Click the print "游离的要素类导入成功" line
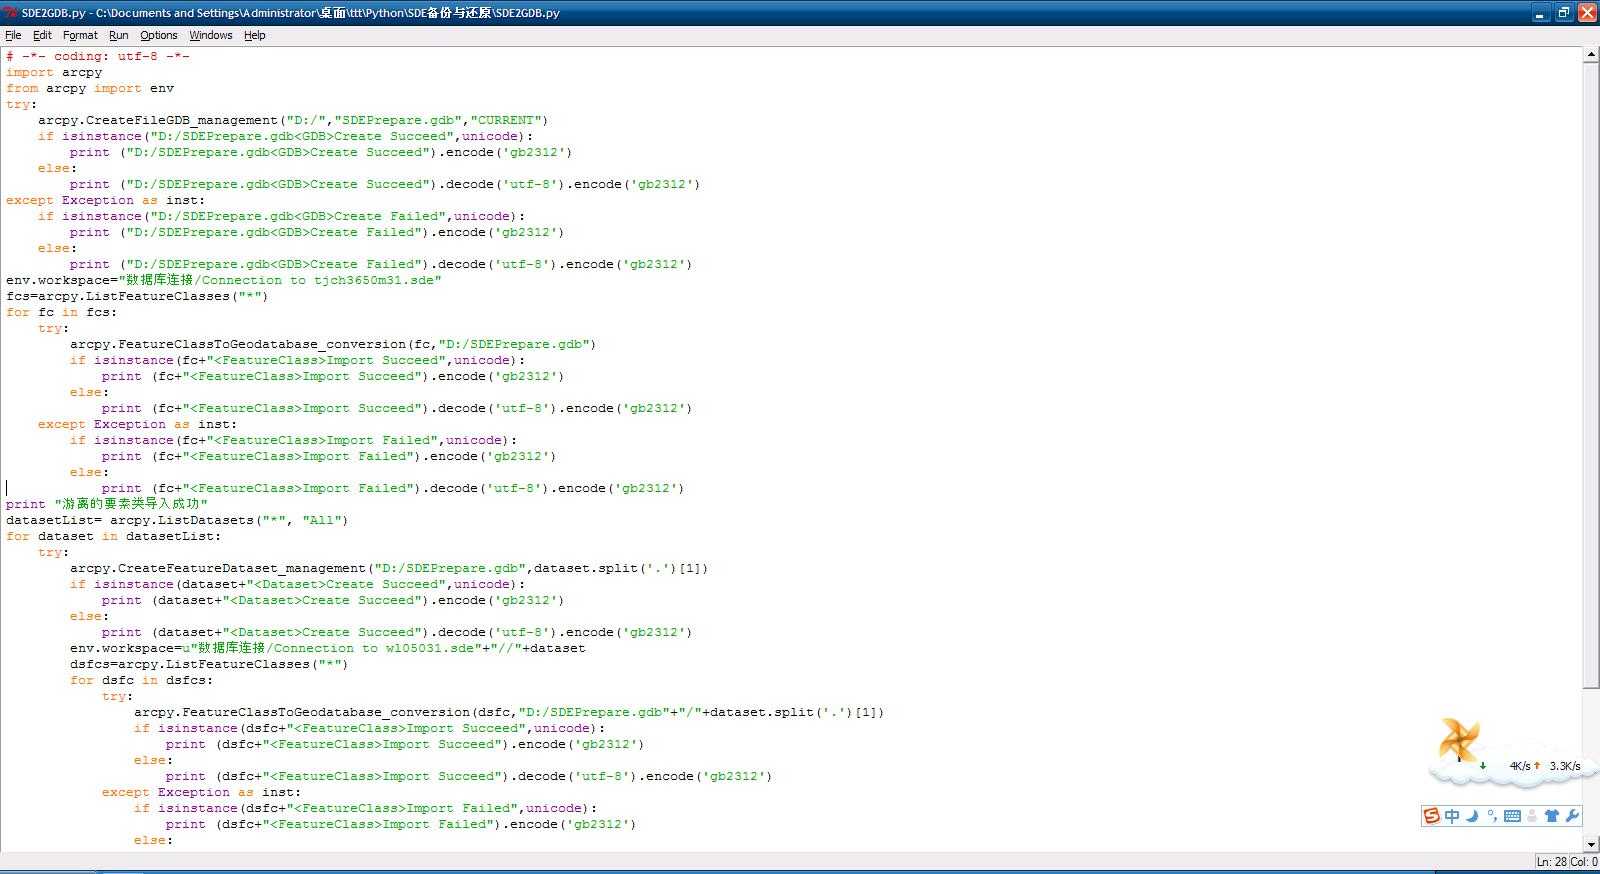This screenshot has width=1600, height=874. [x=107, y=504]
